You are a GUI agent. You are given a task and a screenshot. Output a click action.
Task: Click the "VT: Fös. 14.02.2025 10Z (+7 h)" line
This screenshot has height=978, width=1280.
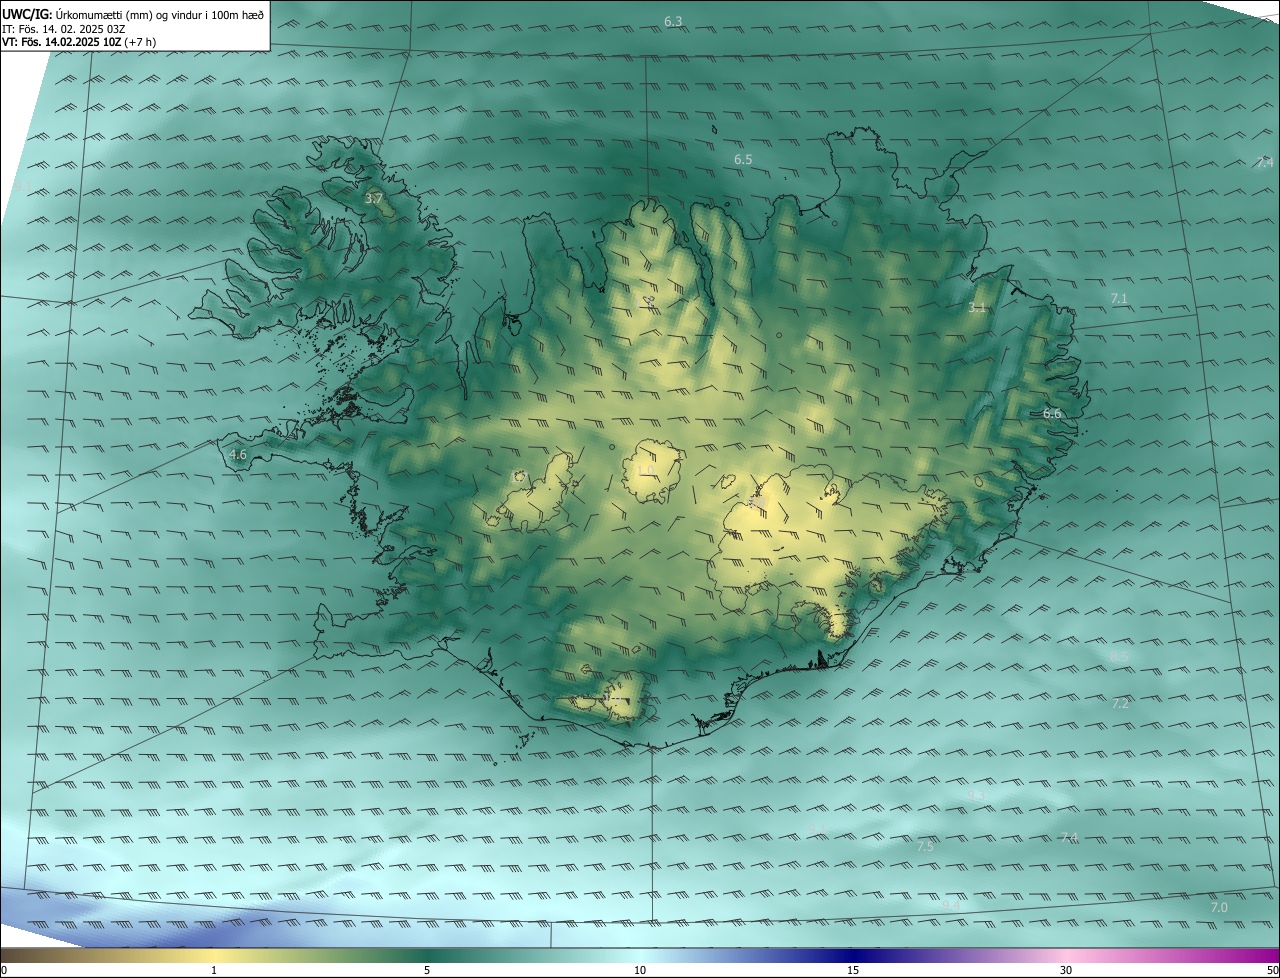[79, 42]
